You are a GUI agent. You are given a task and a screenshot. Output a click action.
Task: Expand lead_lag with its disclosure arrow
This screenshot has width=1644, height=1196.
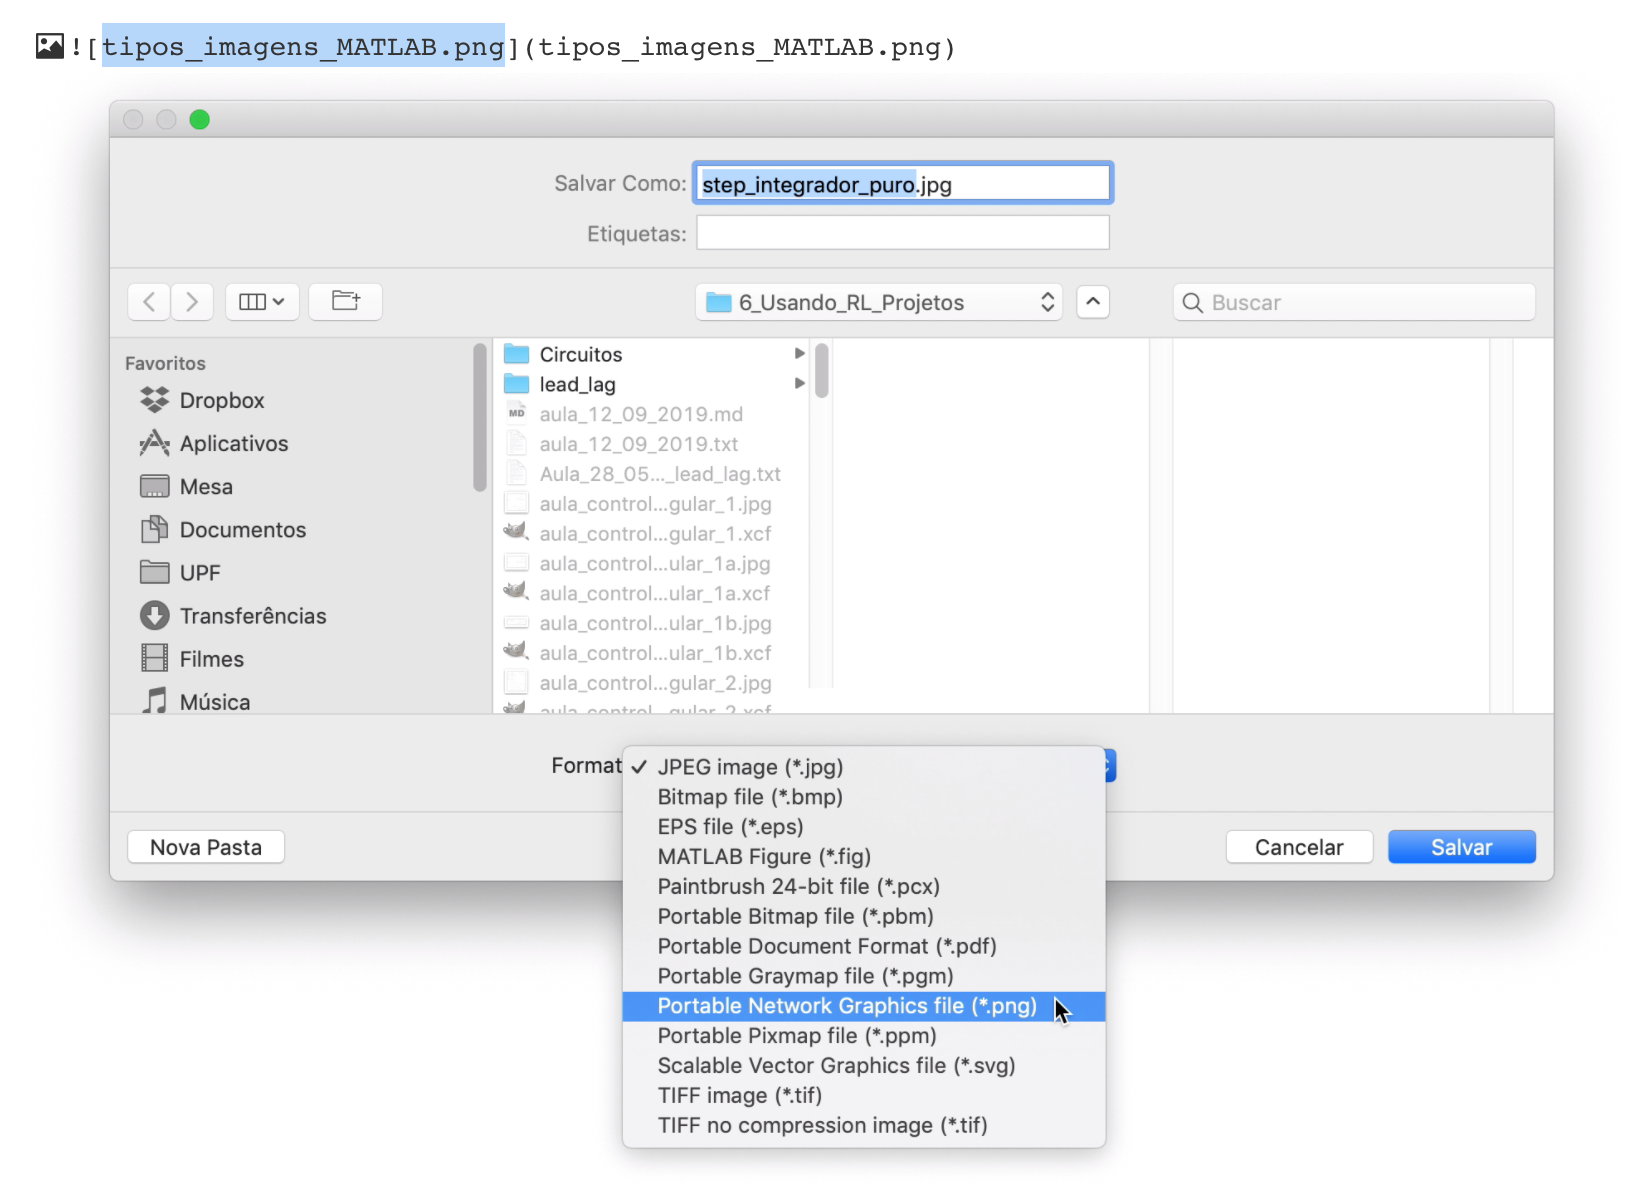point(799,383)
